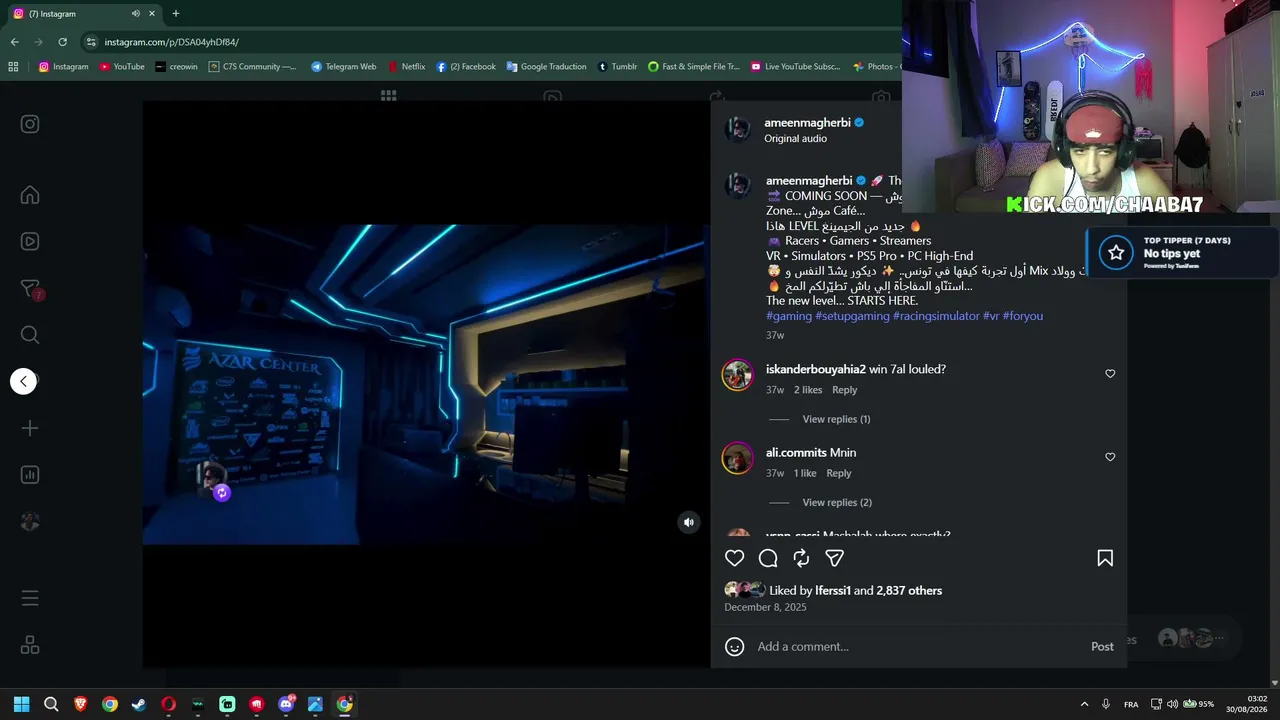Open iskanderbouyahia2's profile avatar
This screenshot has height=720, width=1280.
[738, 375]
